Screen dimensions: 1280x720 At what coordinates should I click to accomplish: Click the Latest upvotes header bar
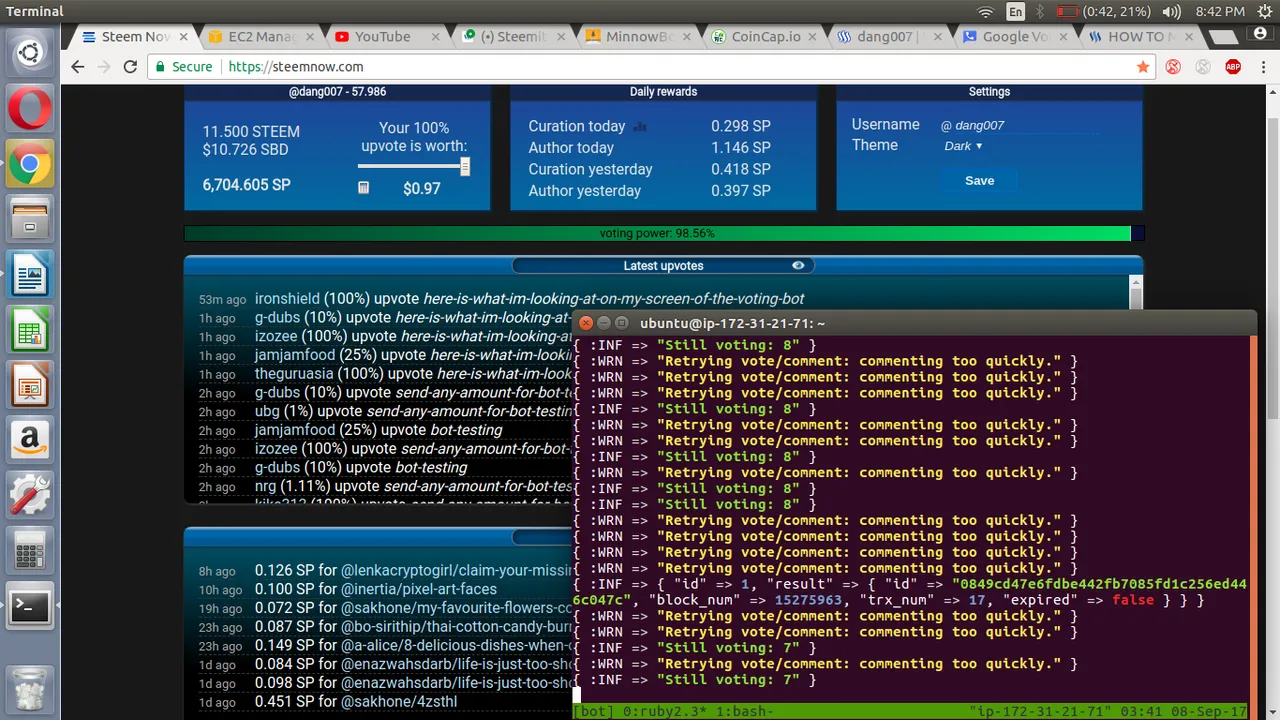click(663, 266)
